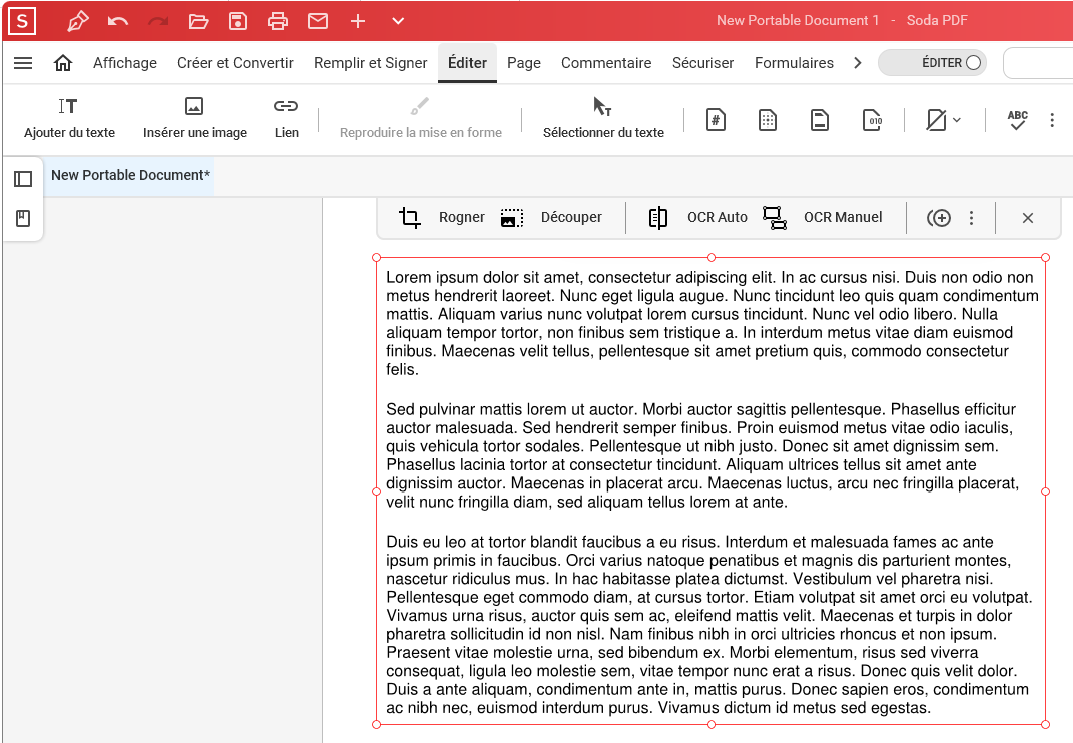Open the hamburger menu
The image size is (1073, 743).
click(23, 63)
